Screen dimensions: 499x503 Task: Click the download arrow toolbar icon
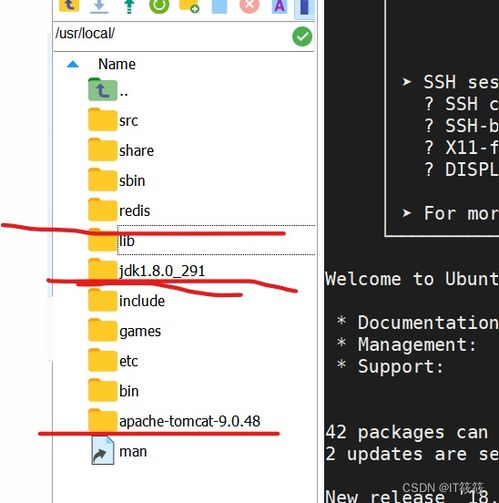(99, 6)
